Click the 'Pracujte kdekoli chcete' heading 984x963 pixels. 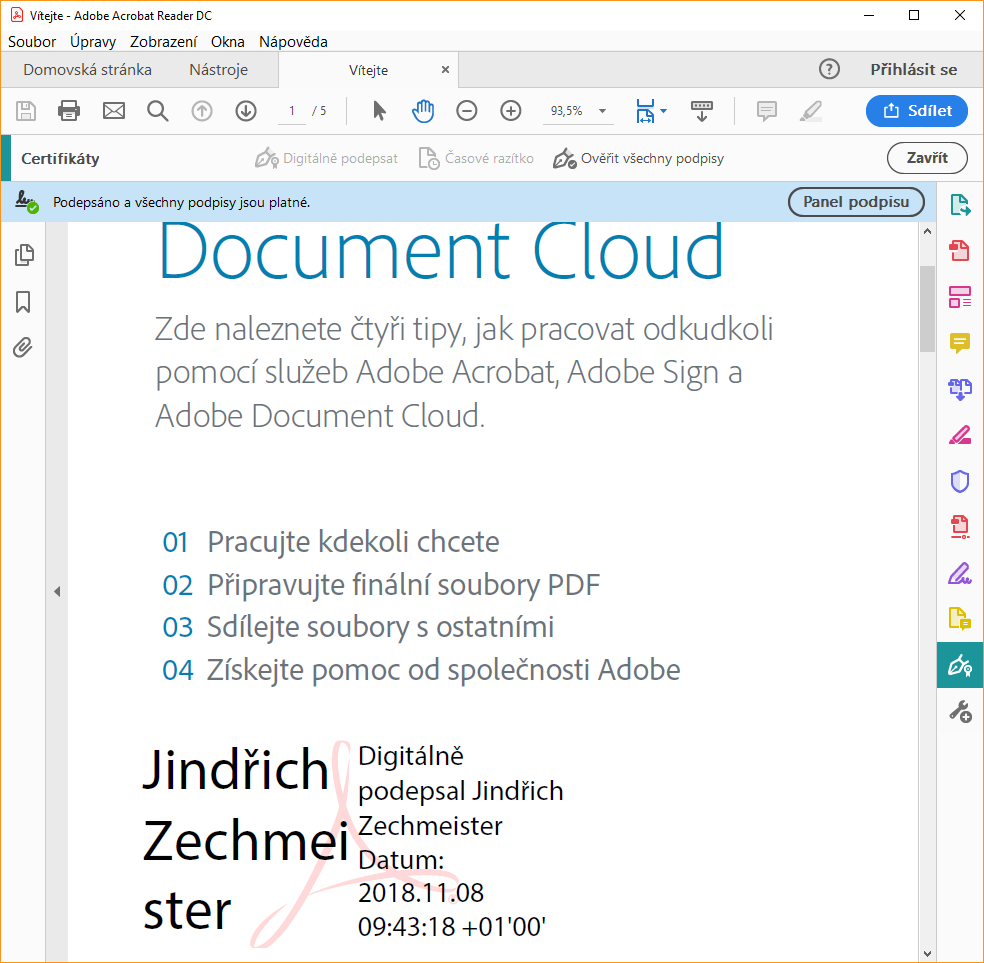coord(353,543)
